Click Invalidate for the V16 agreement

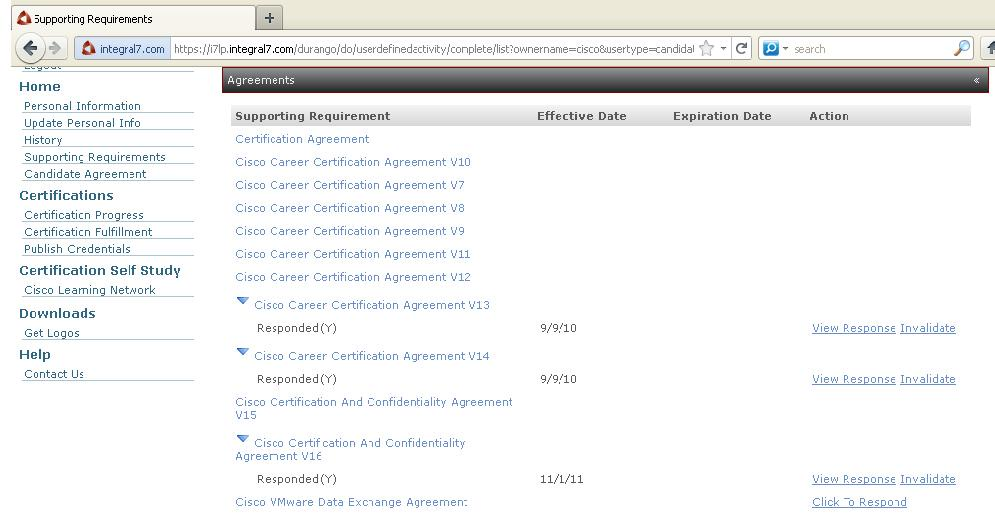(927, 479)
